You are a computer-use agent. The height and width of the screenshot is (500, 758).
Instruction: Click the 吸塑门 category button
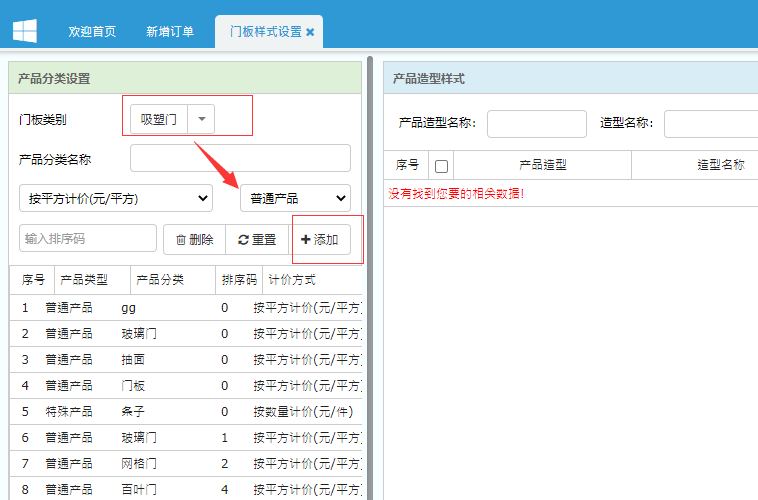[x=159, y=119]
